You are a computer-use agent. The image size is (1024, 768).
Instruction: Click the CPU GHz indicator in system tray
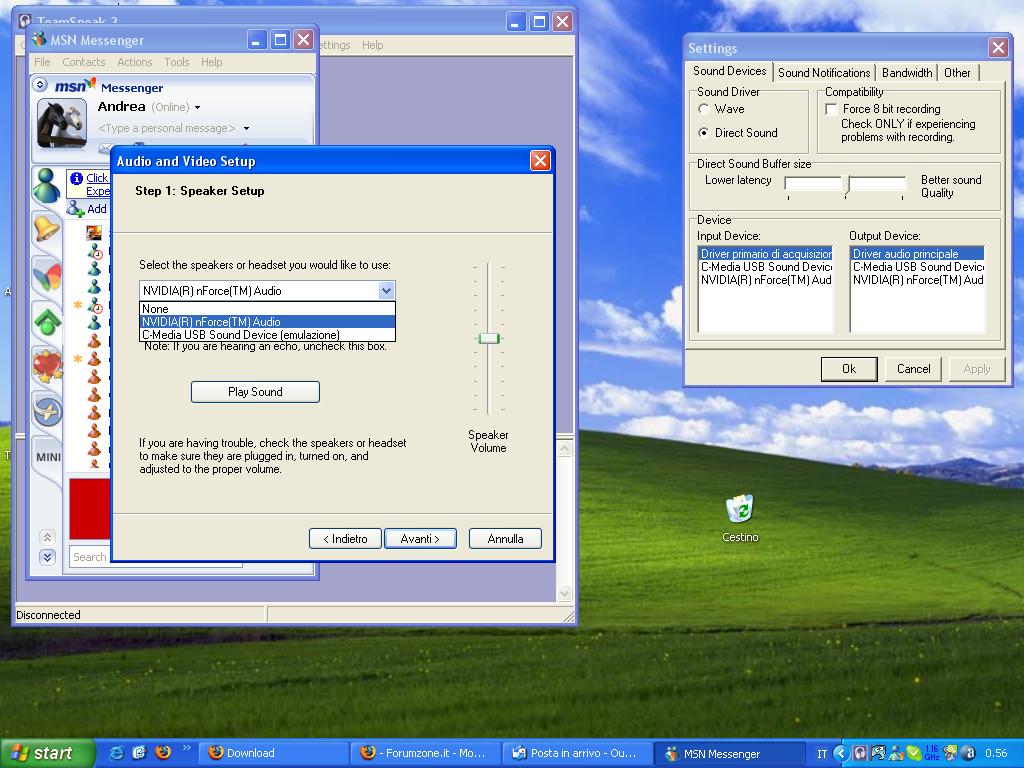[932, 753]
